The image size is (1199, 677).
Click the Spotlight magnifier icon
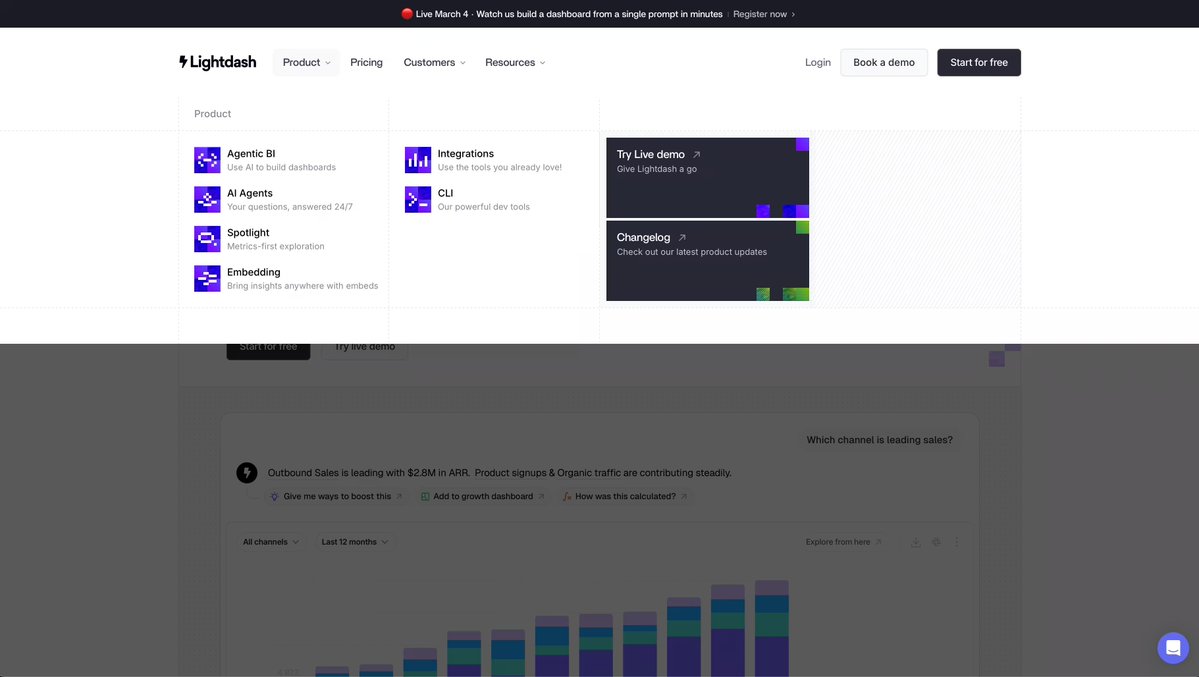[x=207, y=239]
